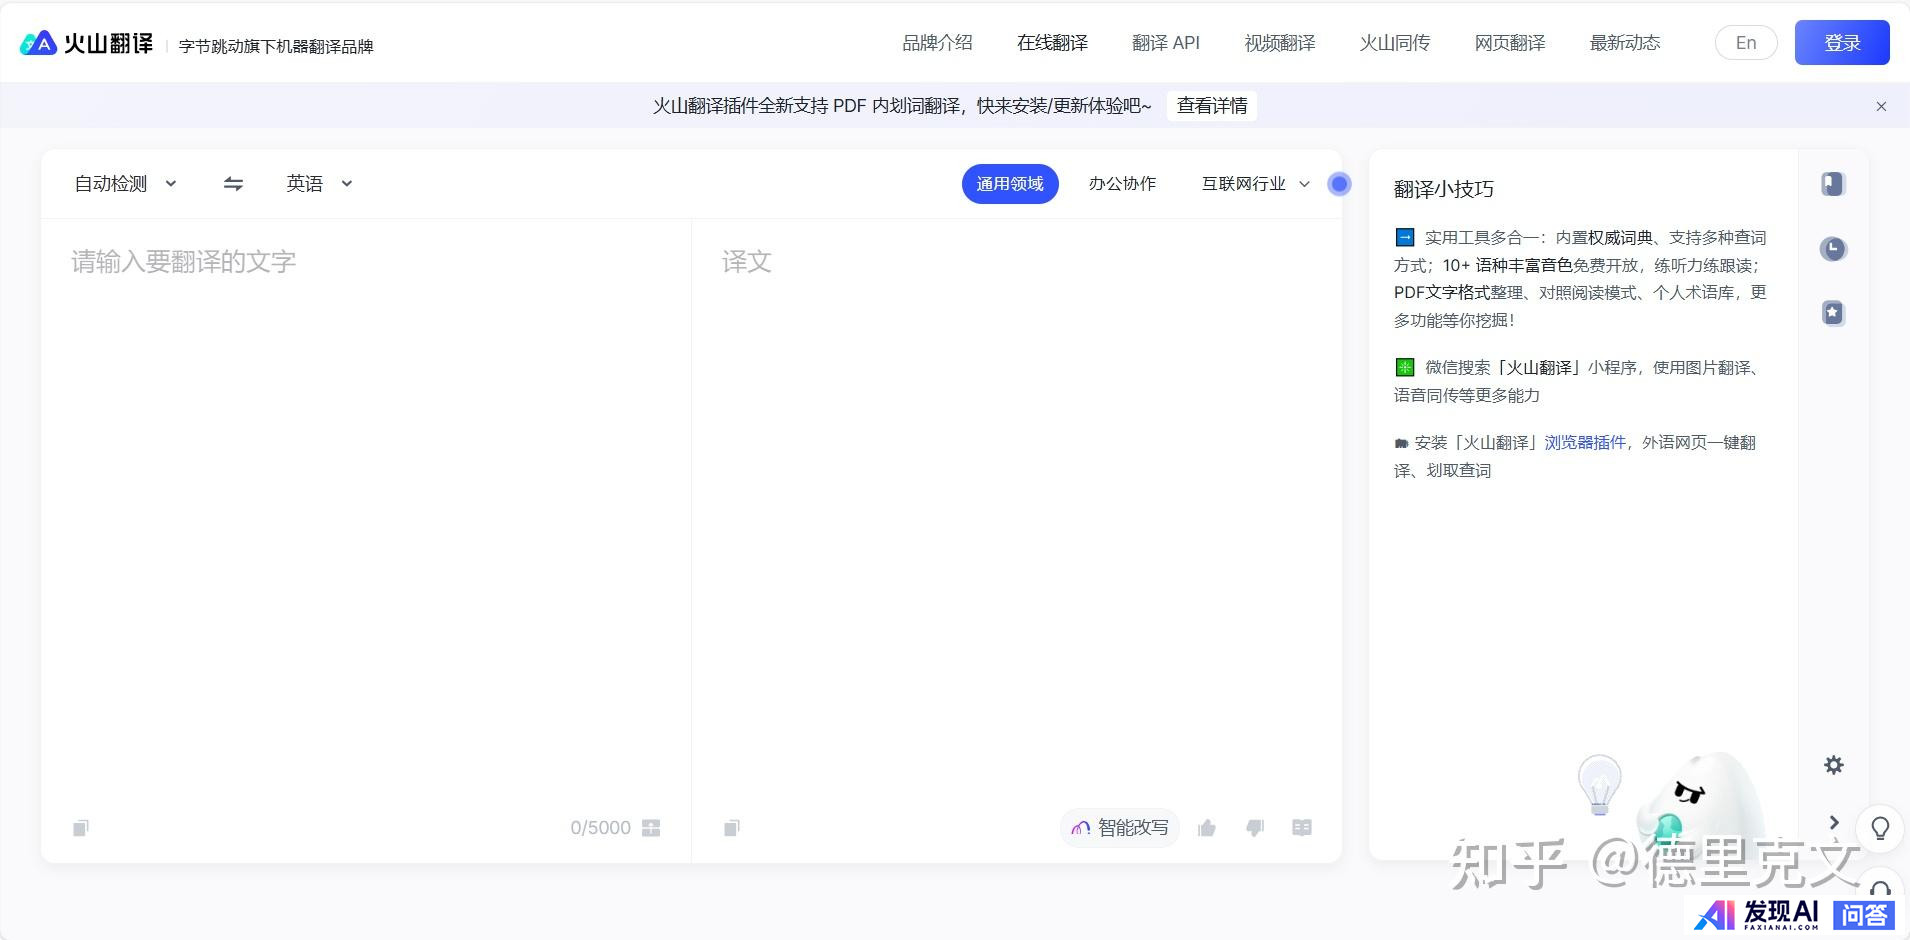Click the 翻译小技巧 heading
The height and width of the screenshot is (940, 1910).
tap(1443, 189)
